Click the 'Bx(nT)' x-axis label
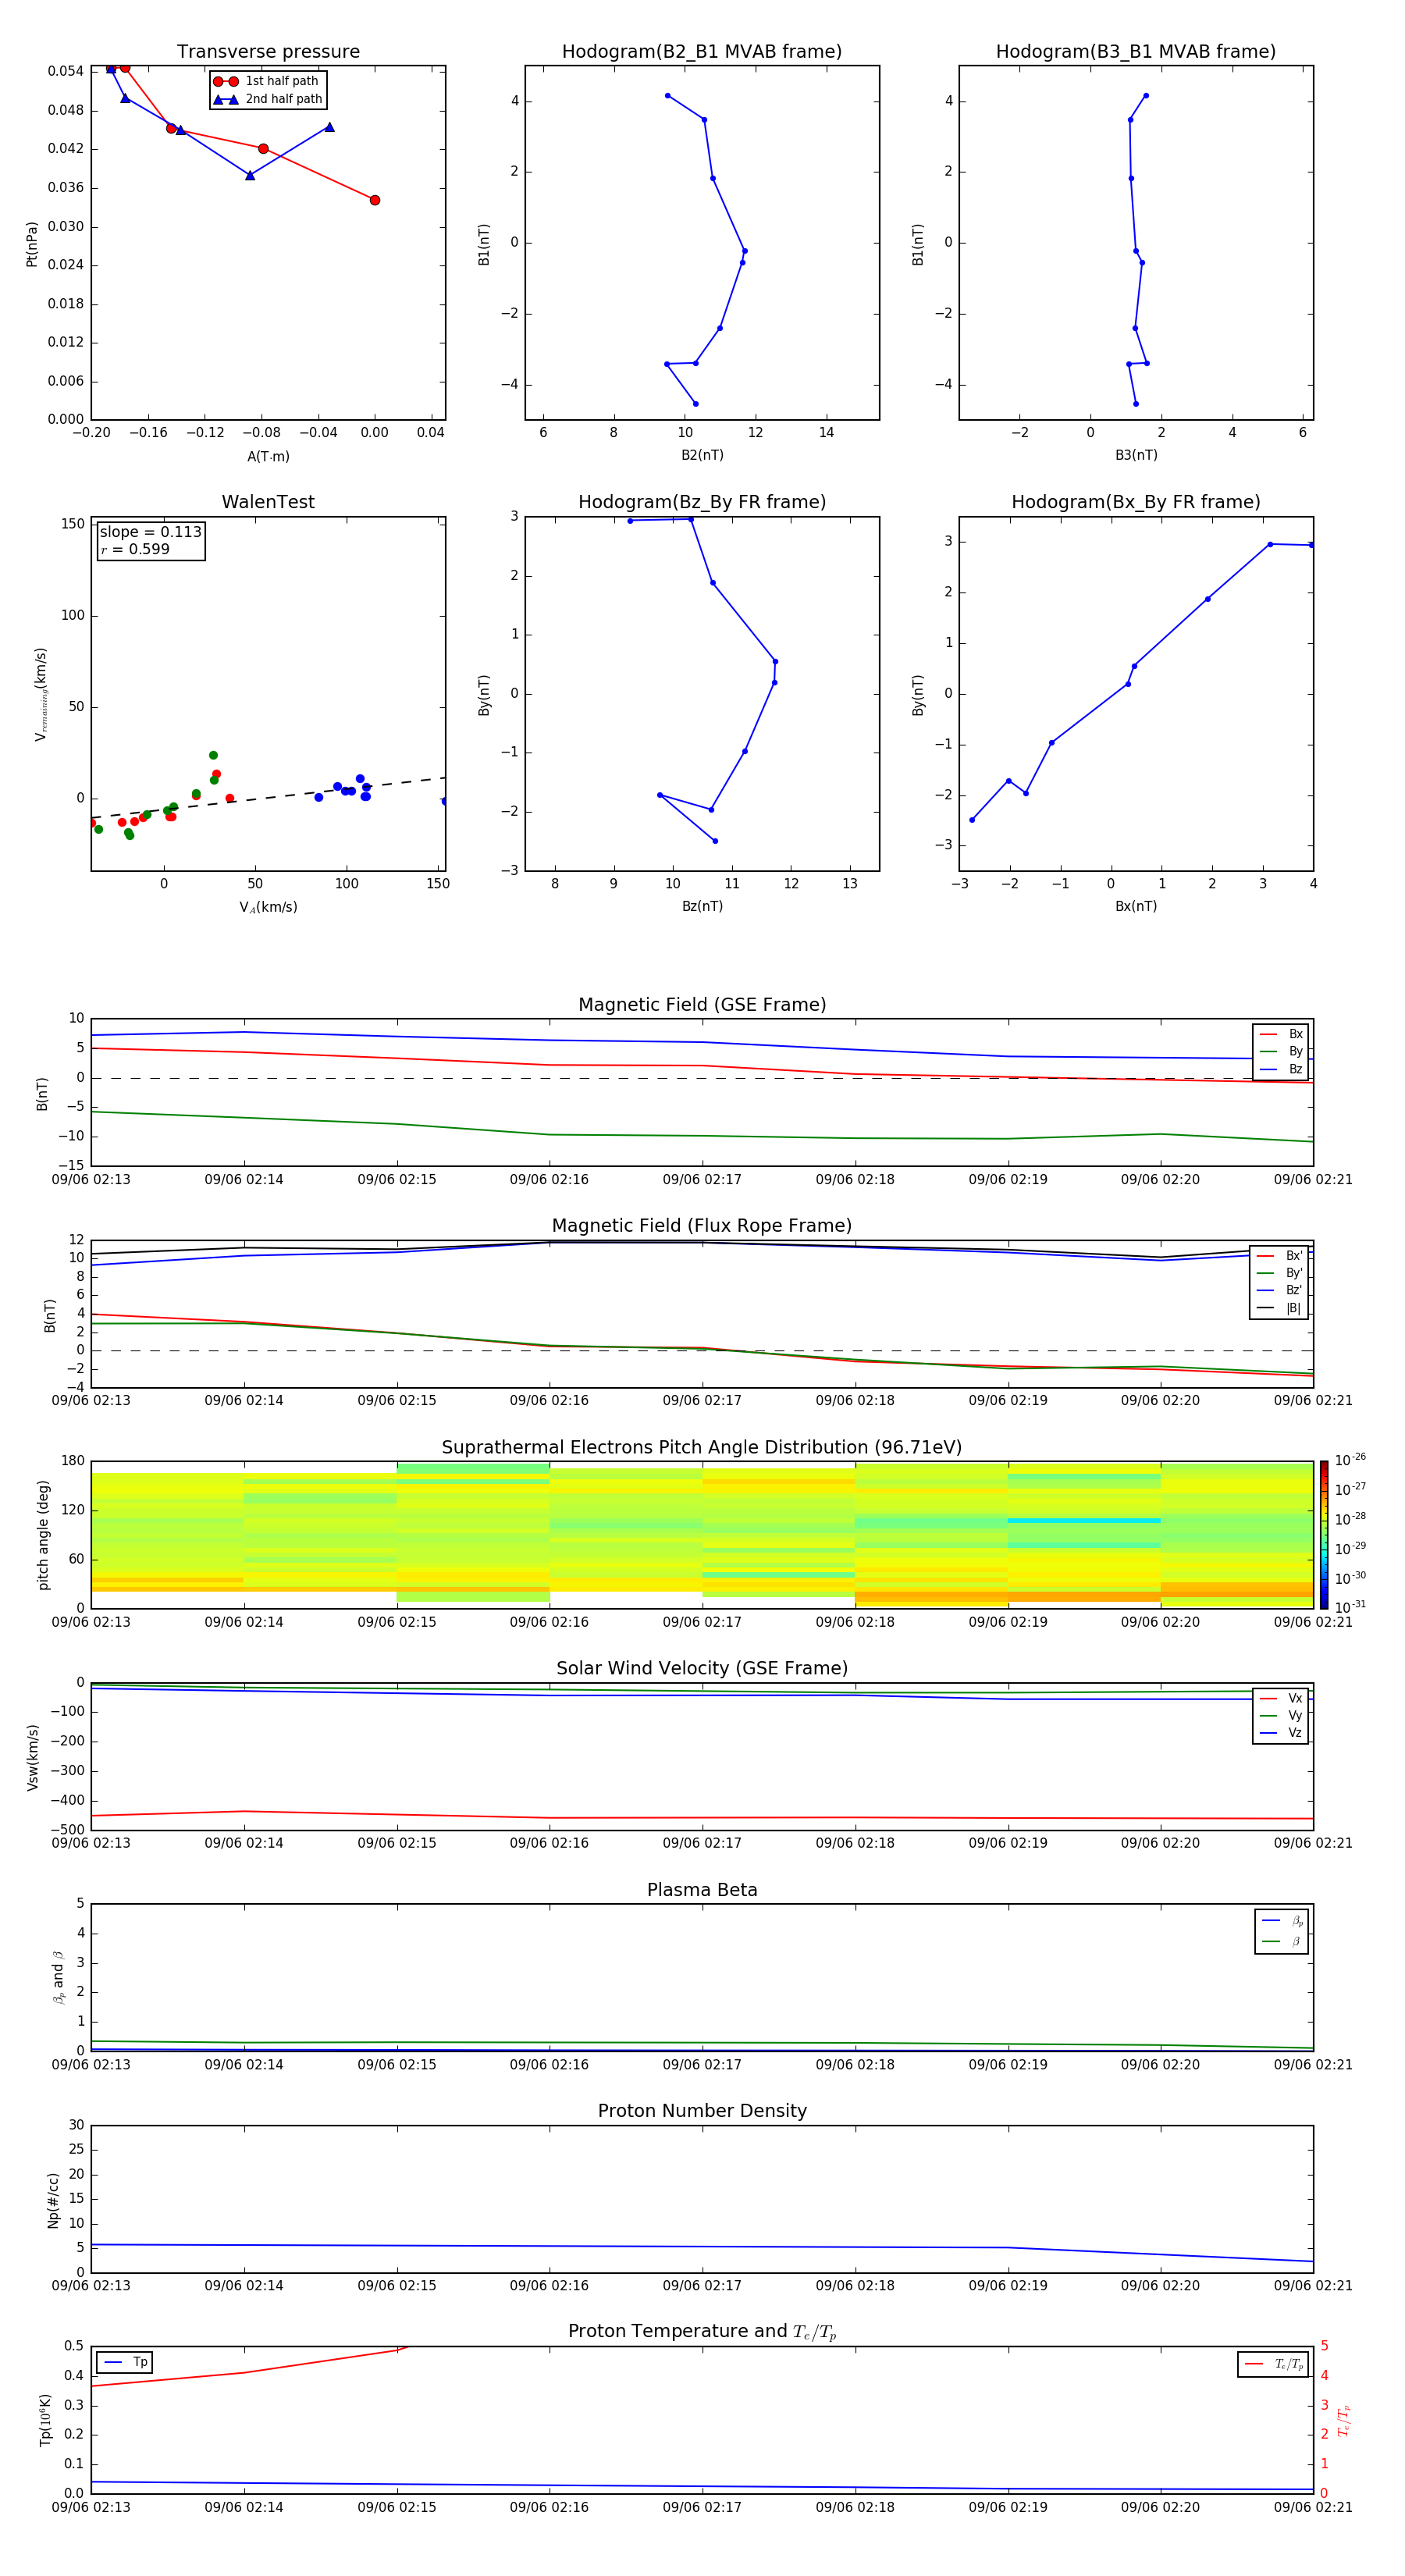 (x=1136, y=906)
